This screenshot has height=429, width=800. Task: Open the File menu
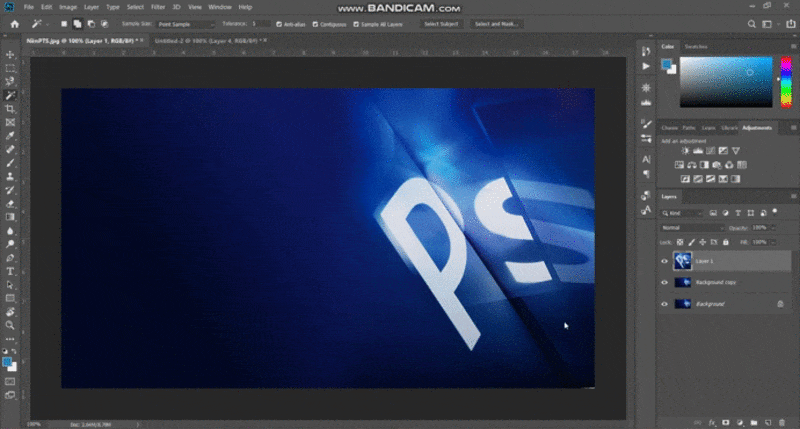pyautogui.click(x=29, y=7)
